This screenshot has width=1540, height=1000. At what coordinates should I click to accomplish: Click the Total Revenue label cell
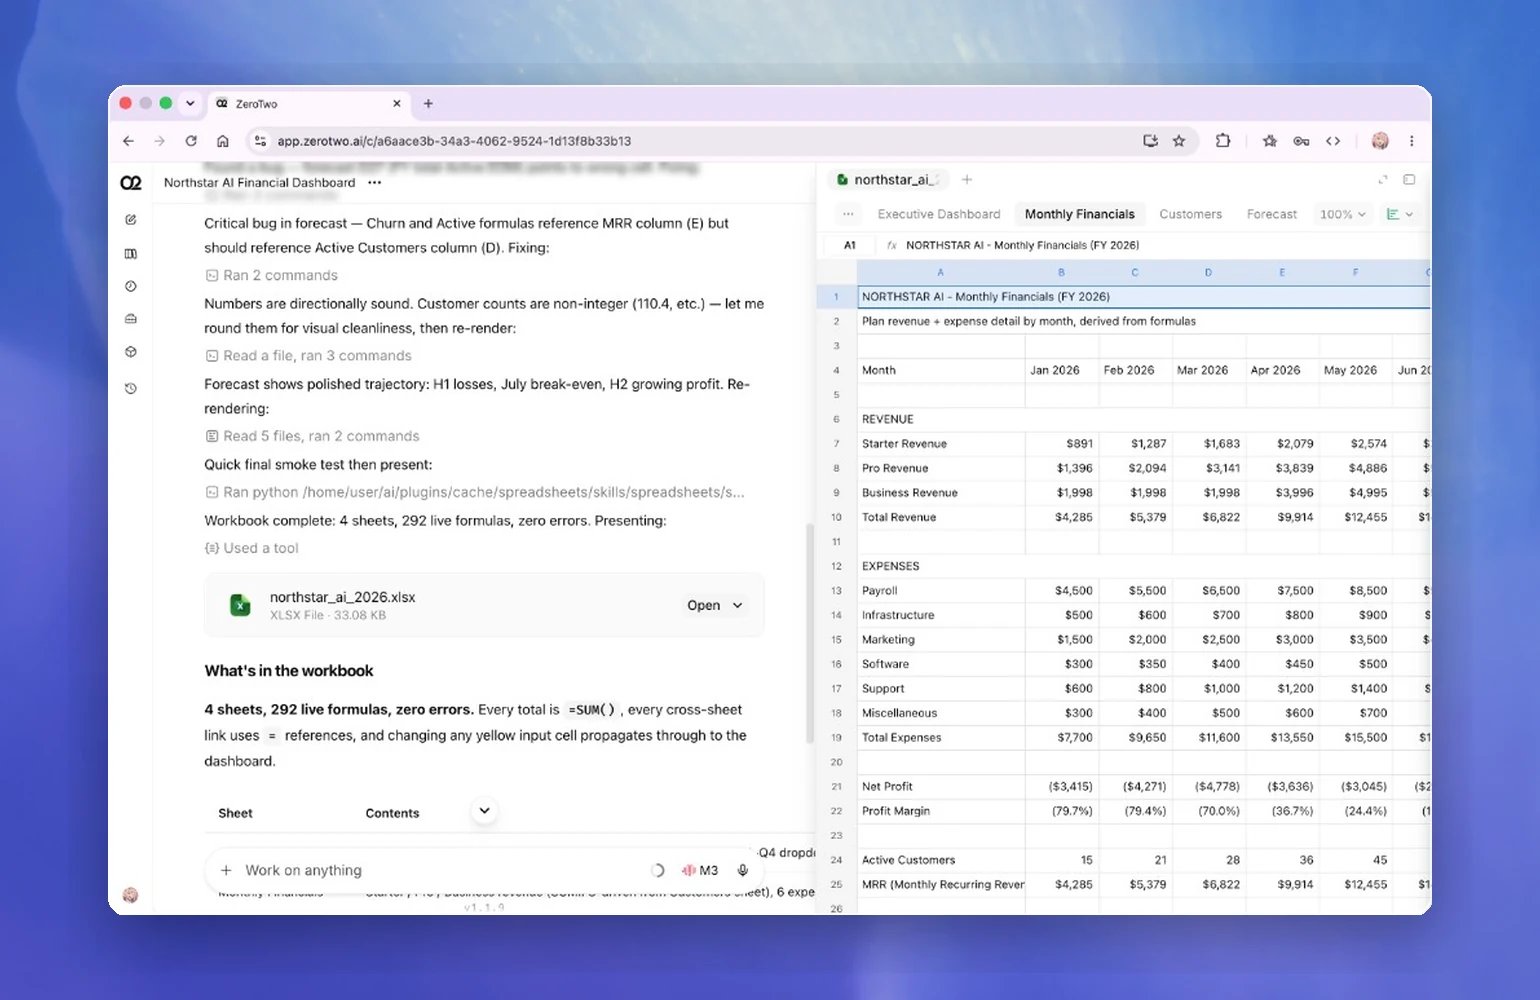click(941, 517)
